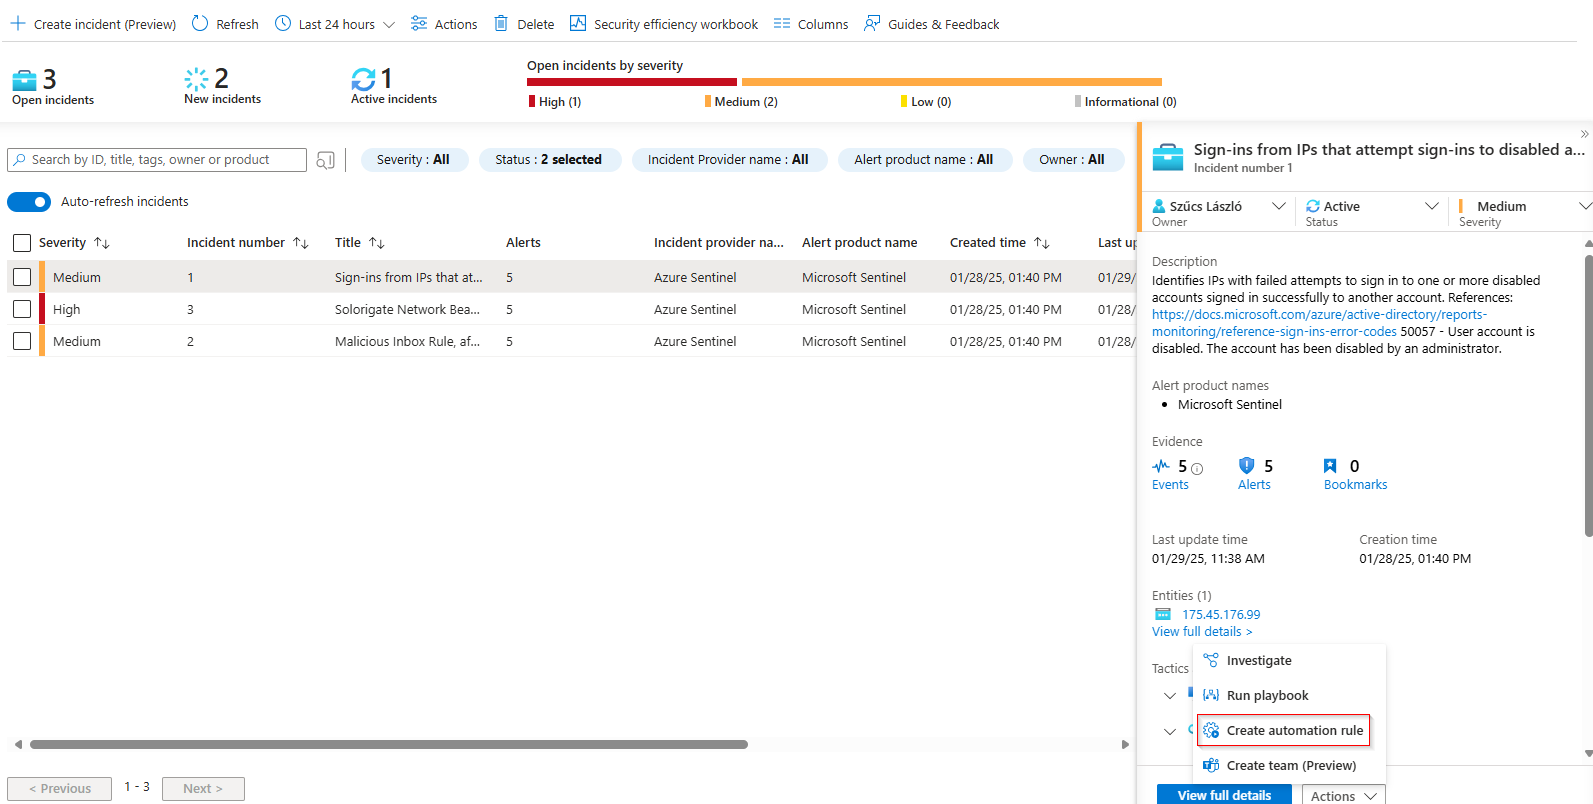Collapse the incident details pane using the double chevron
The image size is (1593, 804).
point(1584,134)
